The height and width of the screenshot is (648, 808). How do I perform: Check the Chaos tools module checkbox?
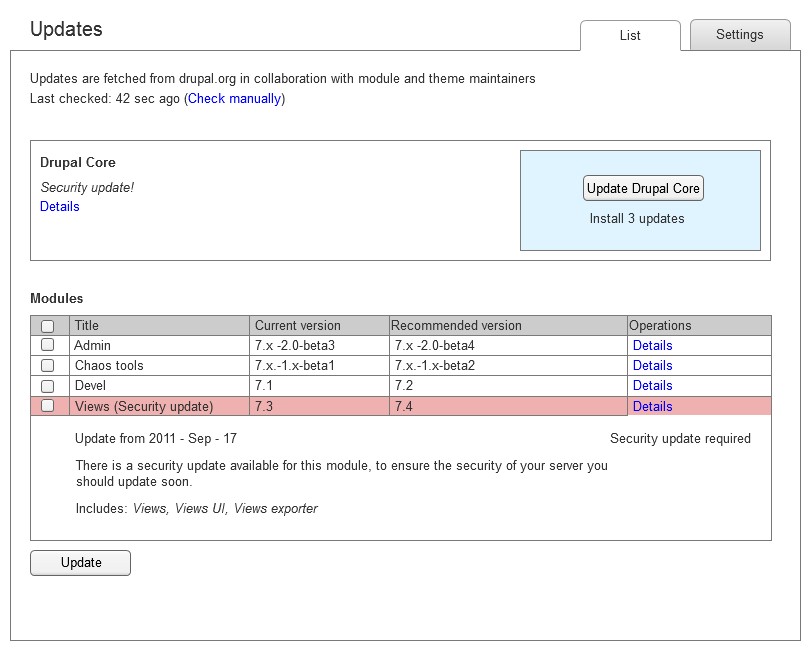(x=47, y=365)
